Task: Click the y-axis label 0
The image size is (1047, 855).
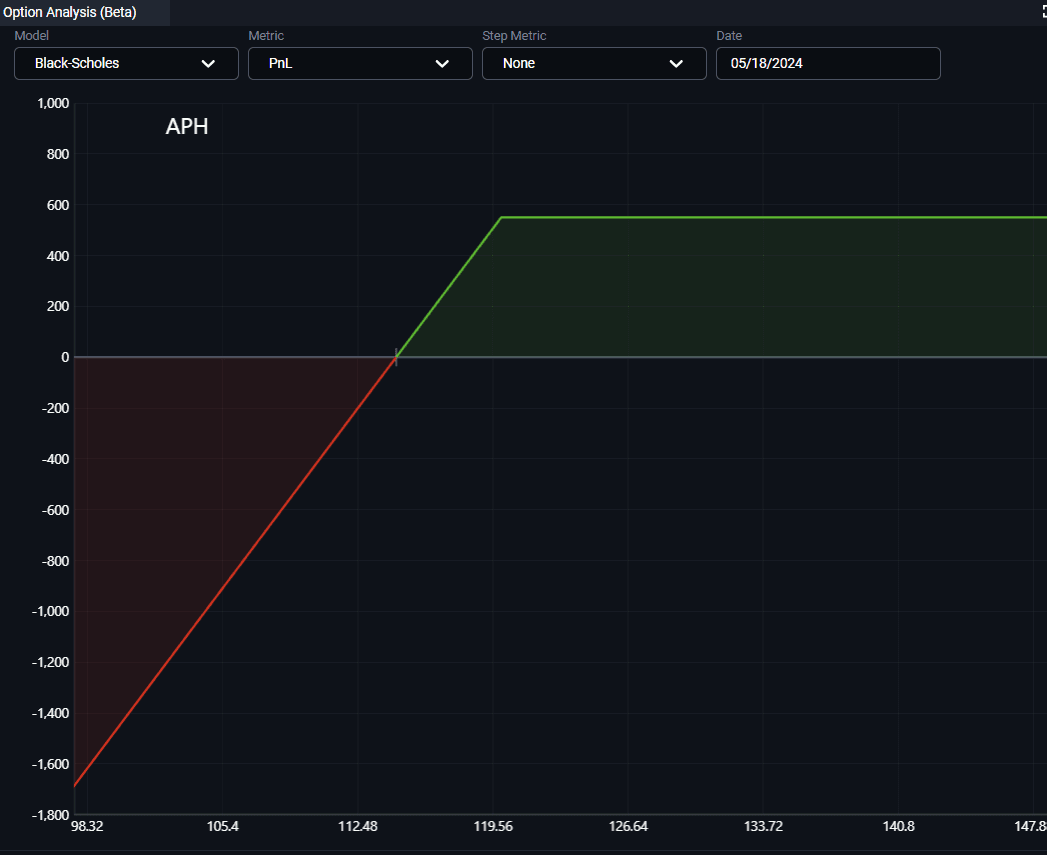Action: [65, 357]
